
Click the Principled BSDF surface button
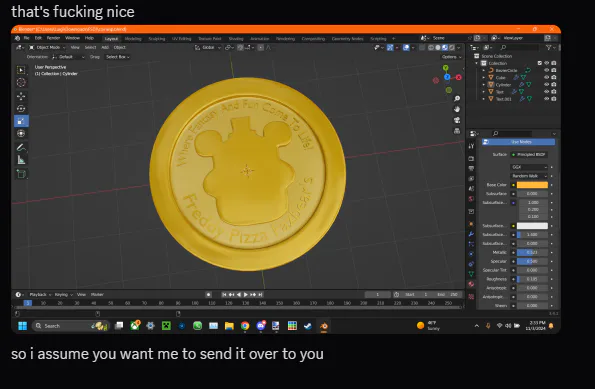[529, 154]
